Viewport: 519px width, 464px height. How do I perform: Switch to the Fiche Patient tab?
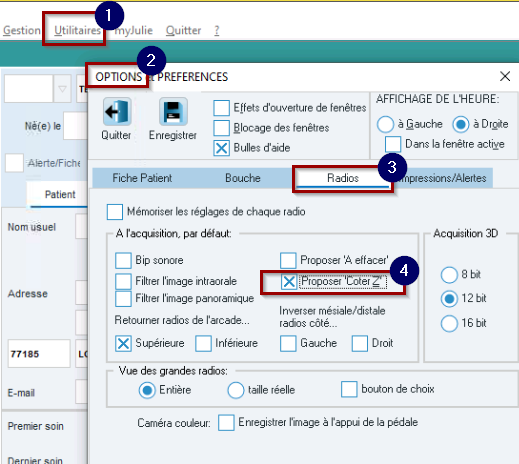coord(142,178)
